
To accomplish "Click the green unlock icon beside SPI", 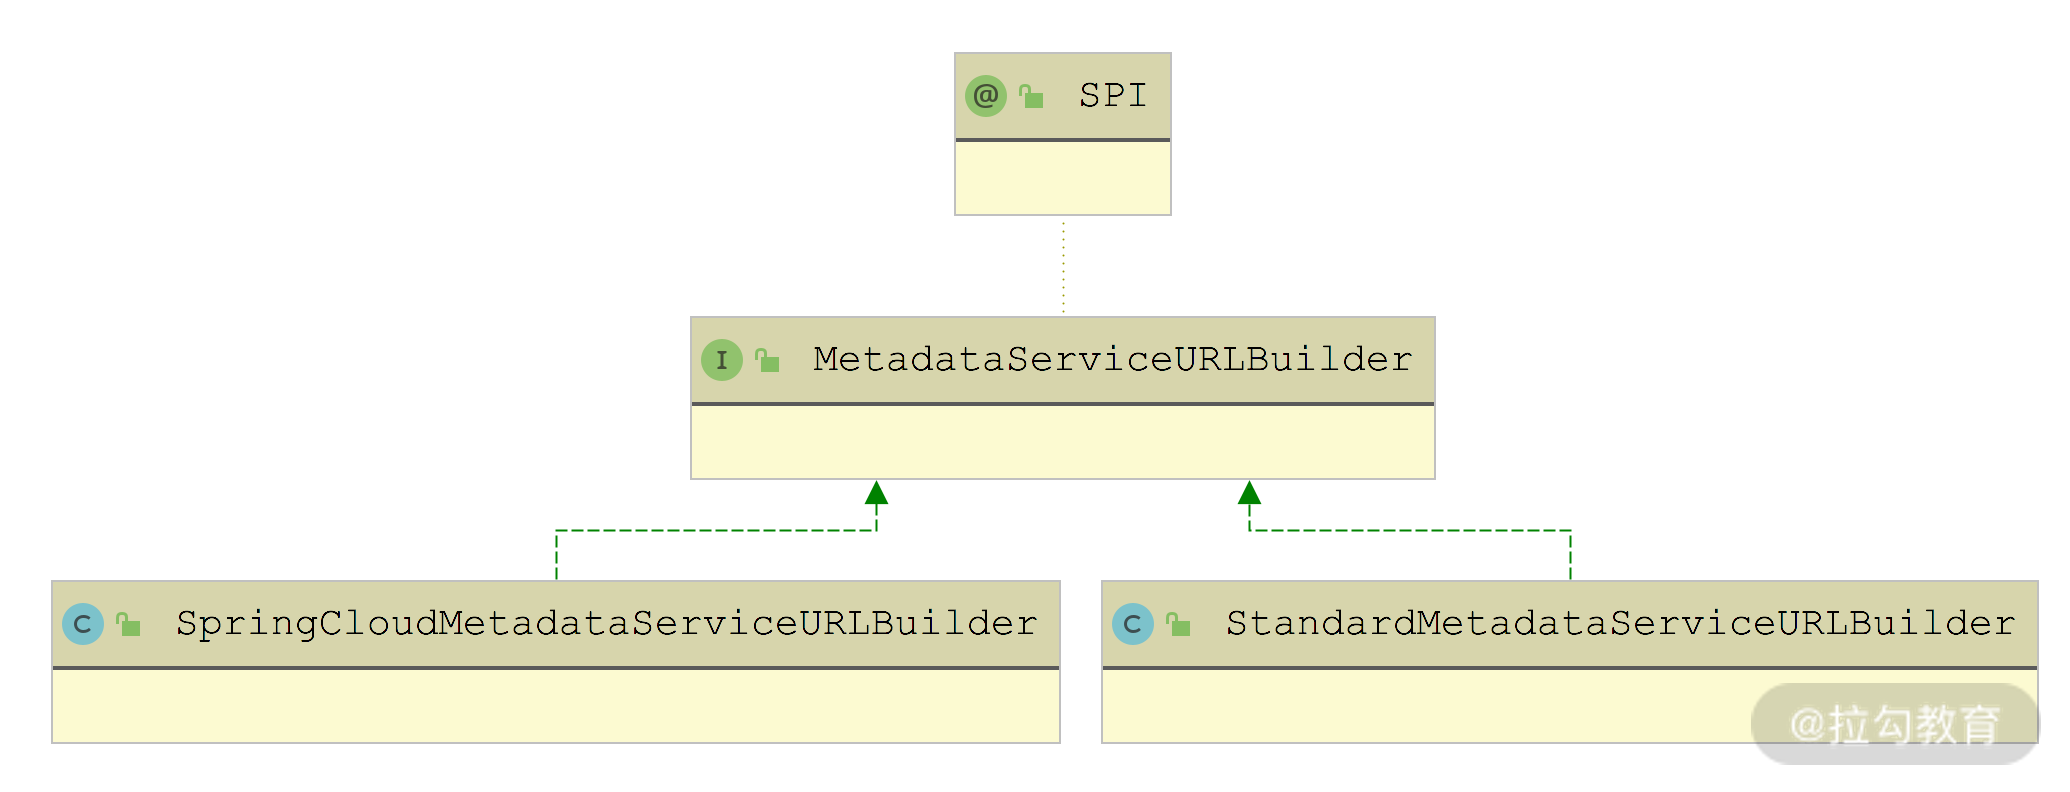I will [1031, 96].
